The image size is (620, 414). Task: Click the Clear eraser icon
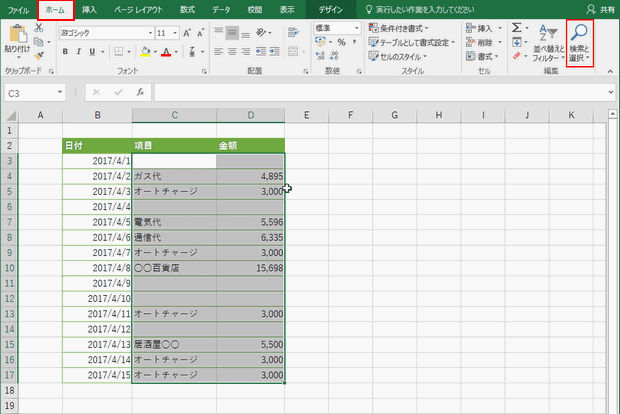pos(517,56)
